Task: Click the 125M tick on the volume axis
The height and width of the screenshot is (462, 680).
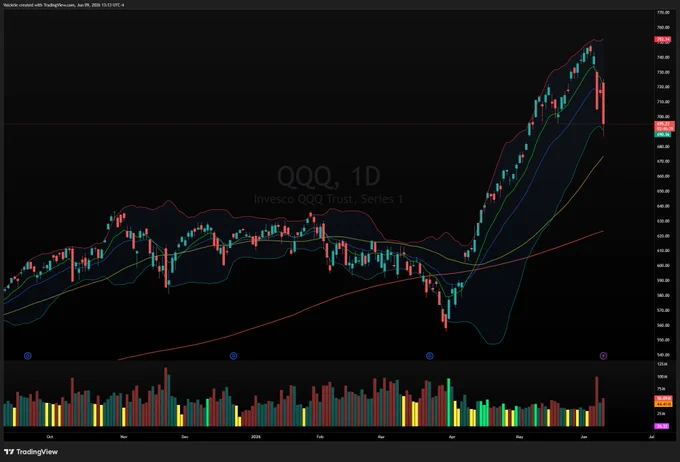Action: pos(662,364)
